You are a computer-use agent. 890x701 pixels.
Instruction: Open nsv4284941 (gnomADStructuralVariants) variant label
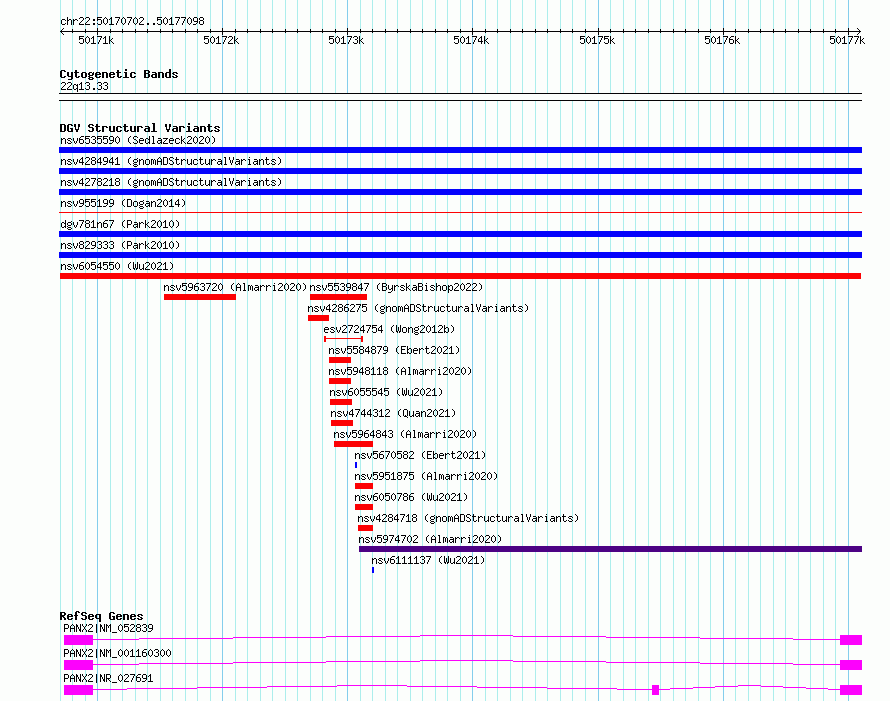click(x=171, y=161)
